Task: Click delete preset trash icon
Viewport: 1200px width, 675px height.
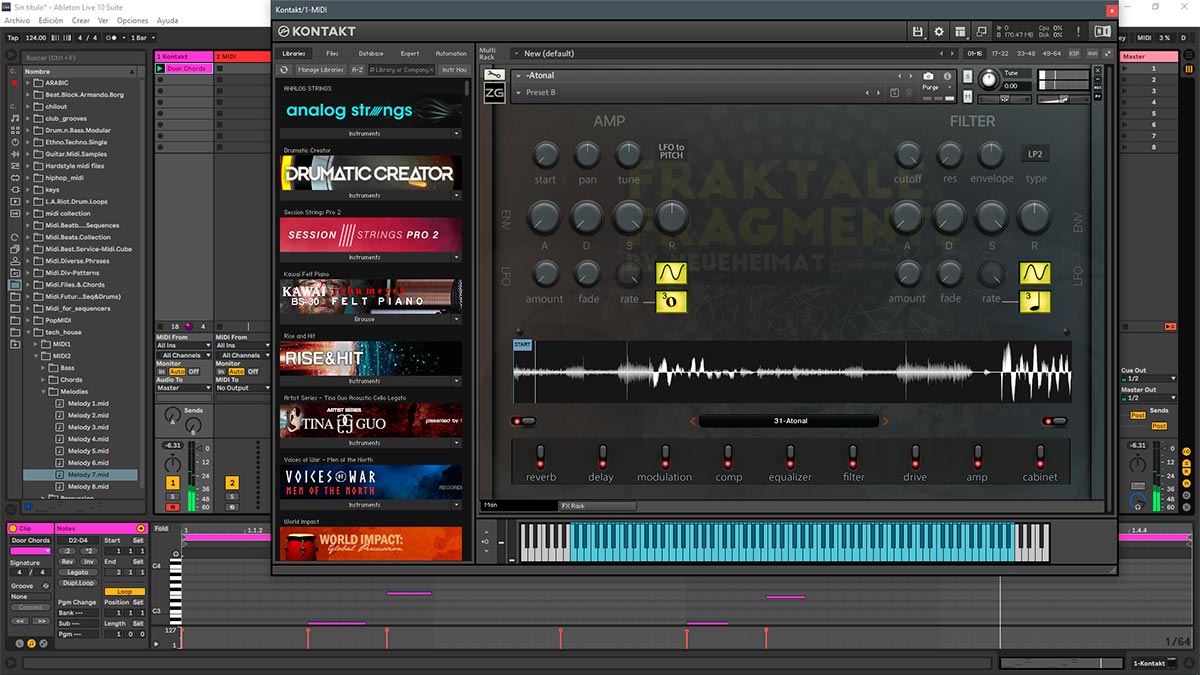Action: 910,93
